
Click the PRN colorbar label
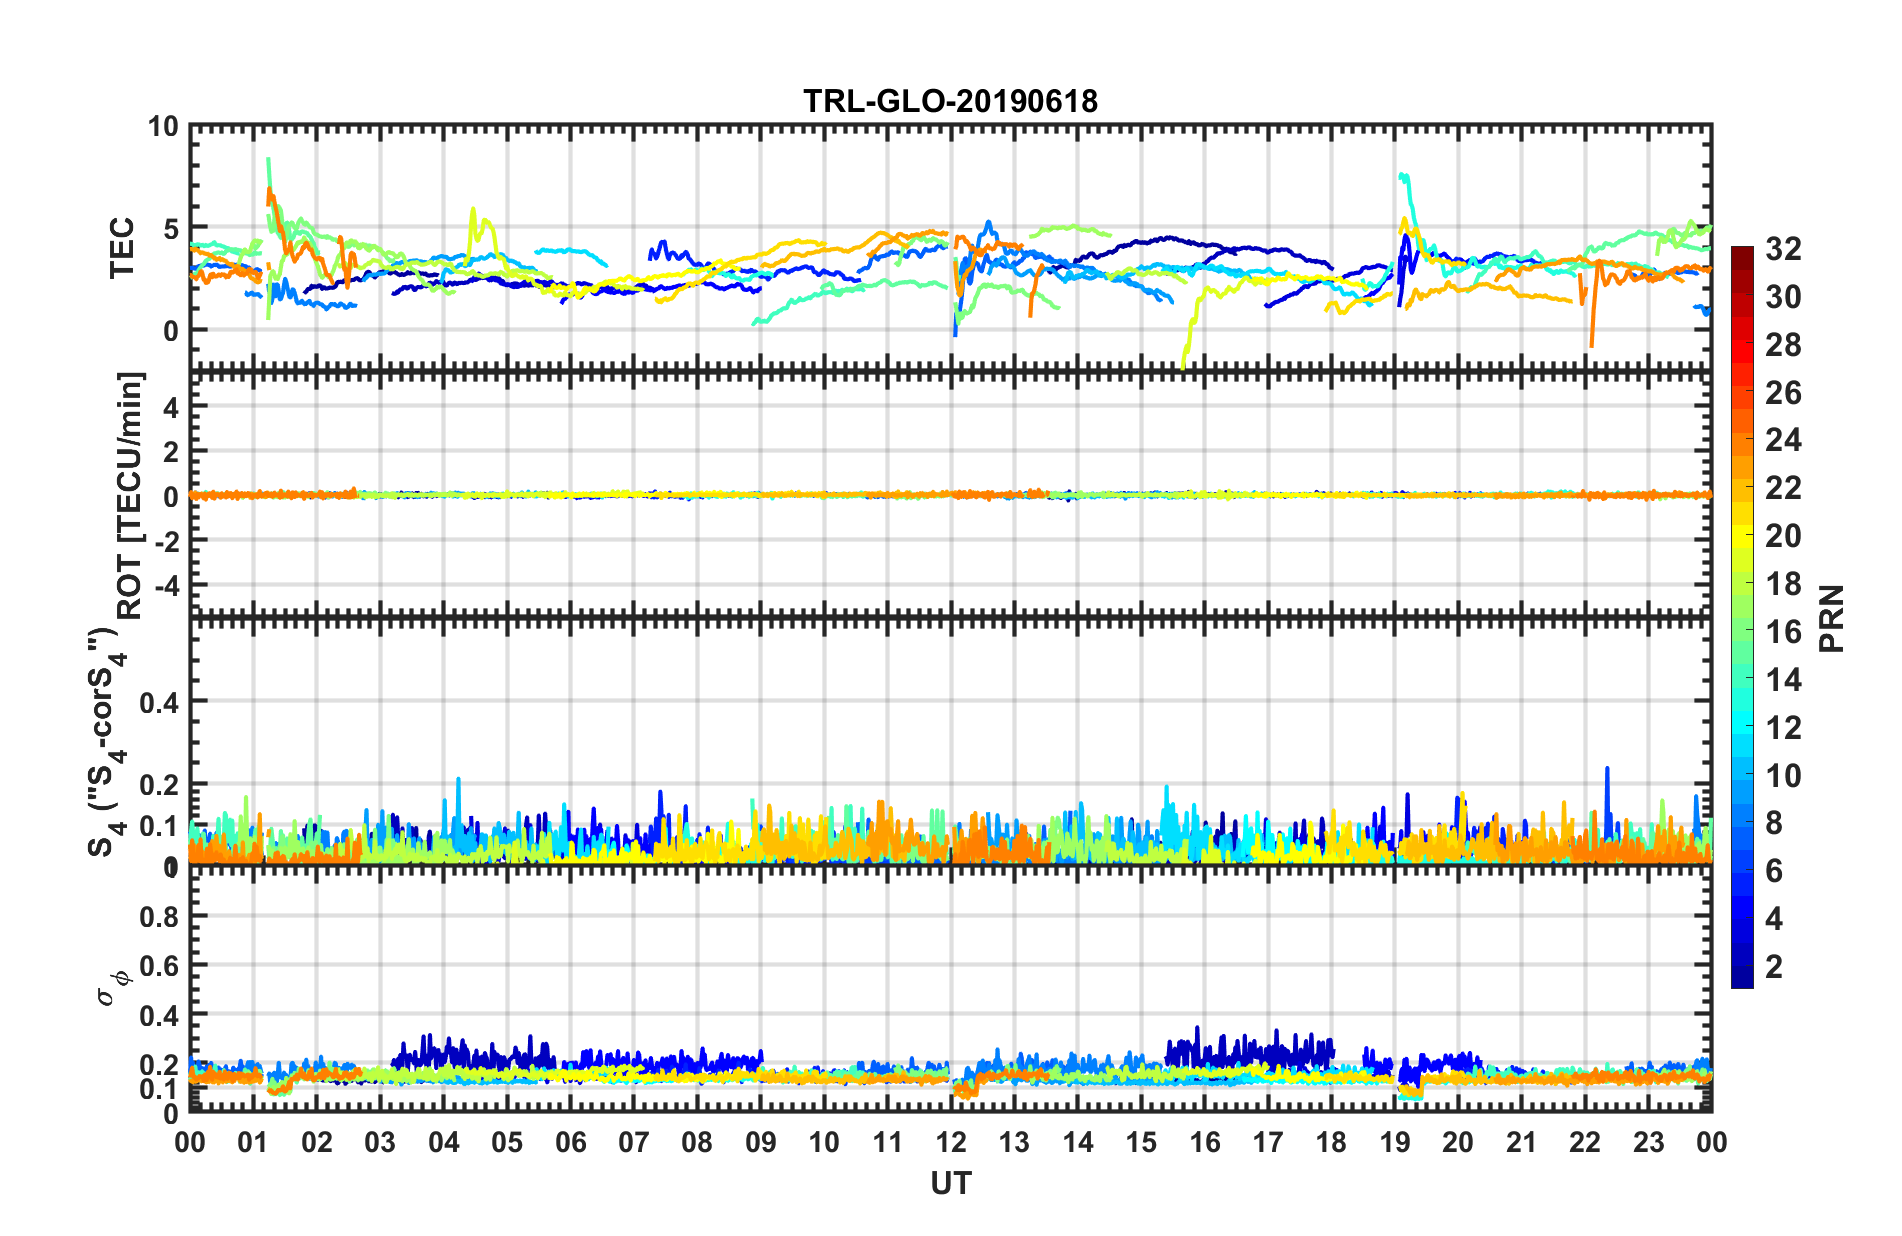[1831, 618]
